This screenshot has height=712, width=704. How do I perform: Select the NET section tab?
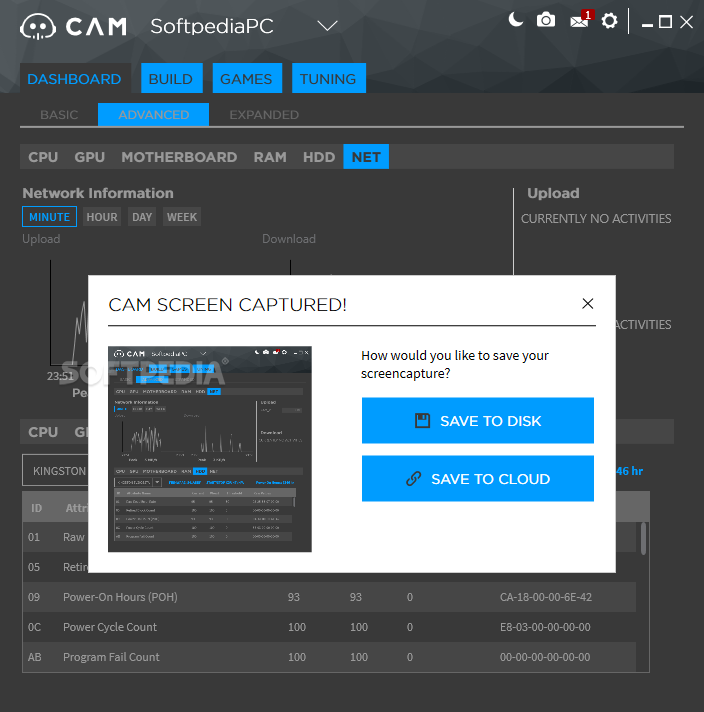[366, 157]
